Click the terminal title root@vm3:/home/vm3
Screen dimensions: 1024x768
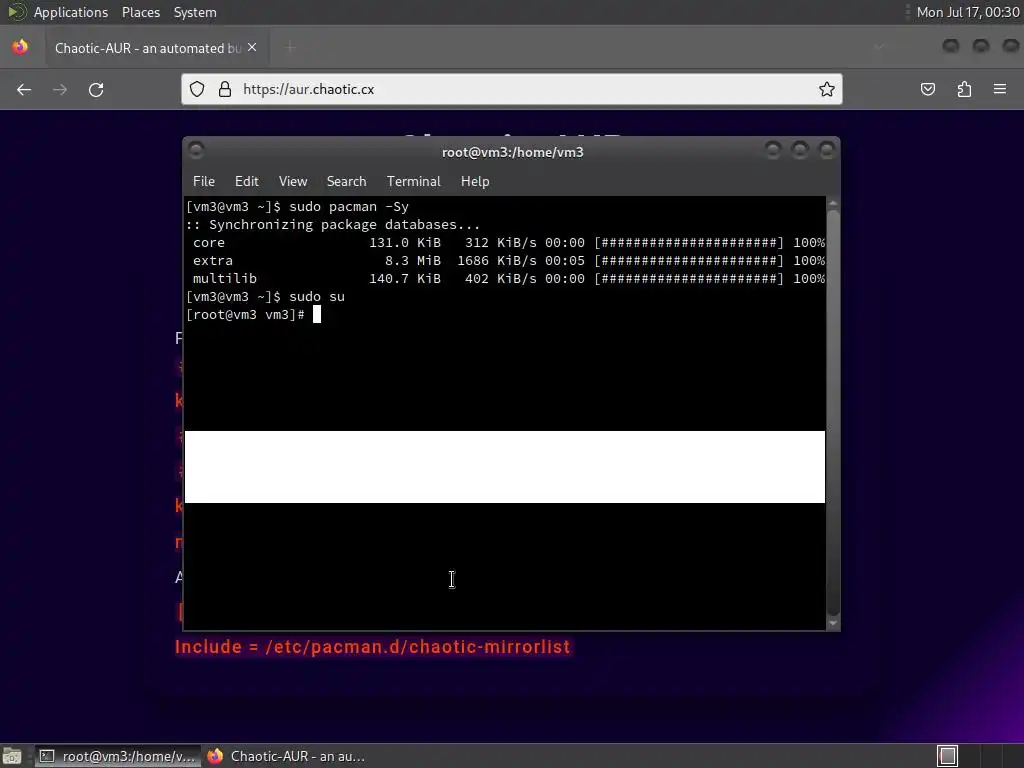coord(513,152)
